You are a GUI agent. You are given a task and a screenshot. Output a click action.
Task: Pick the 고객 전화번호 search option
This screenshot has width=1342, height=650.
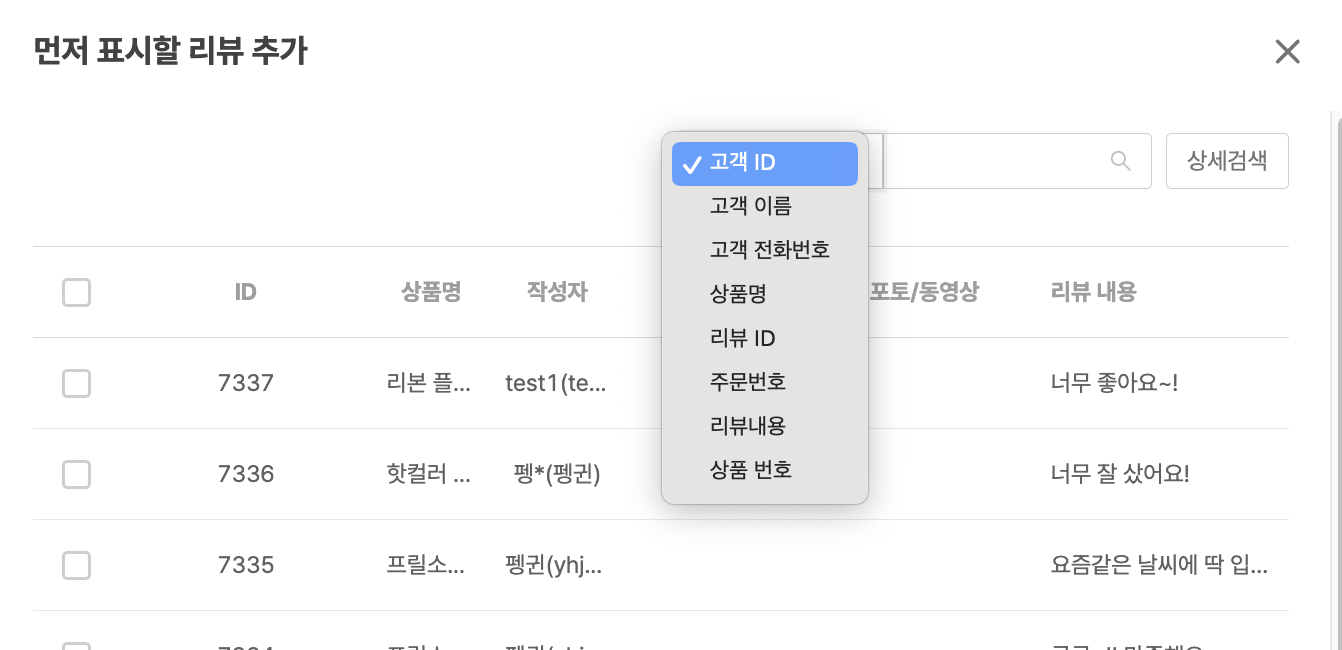pyautogui.click(x=769, y=250)
